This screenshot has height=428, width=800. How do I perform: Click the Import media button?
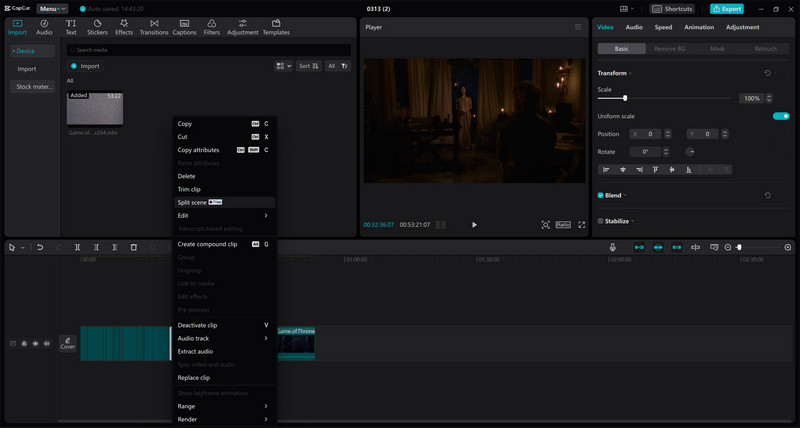(85, 66)
